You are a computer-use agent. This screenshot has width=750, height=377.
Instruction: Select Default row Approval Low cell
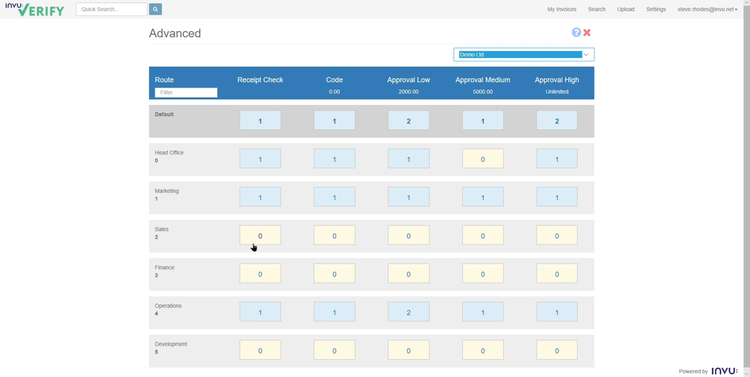click(x=408, y=121)
